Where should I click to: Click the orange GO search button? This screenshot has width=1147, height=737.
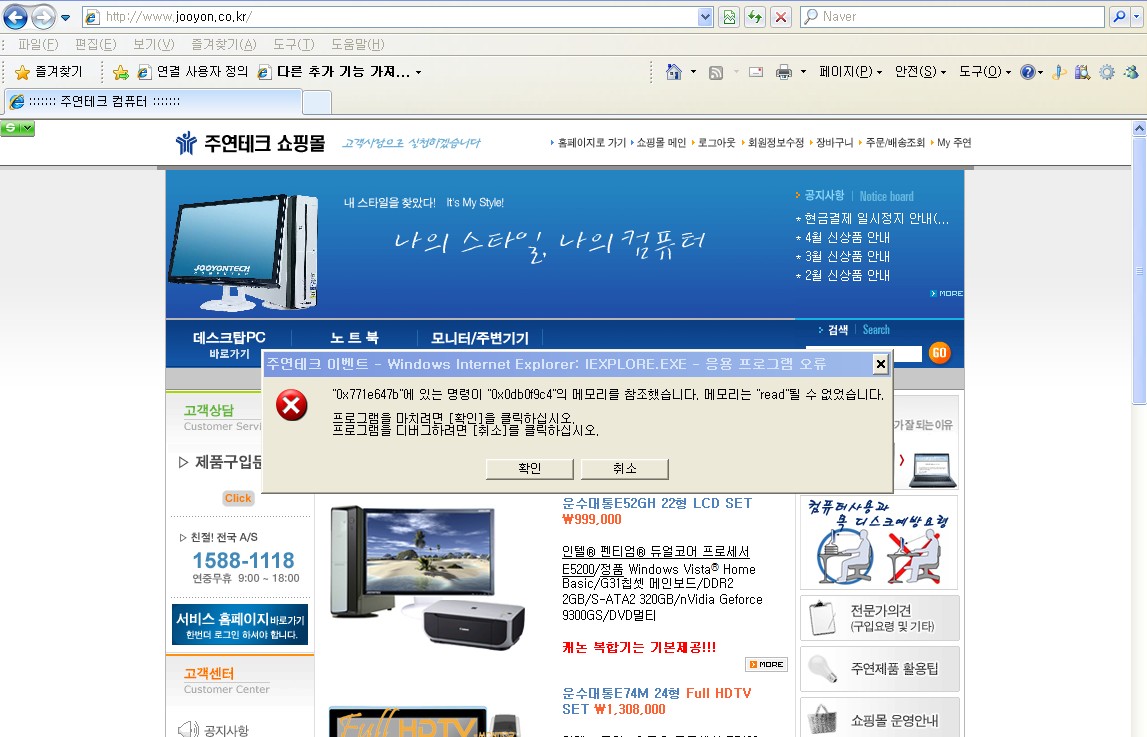coord(939,353)
